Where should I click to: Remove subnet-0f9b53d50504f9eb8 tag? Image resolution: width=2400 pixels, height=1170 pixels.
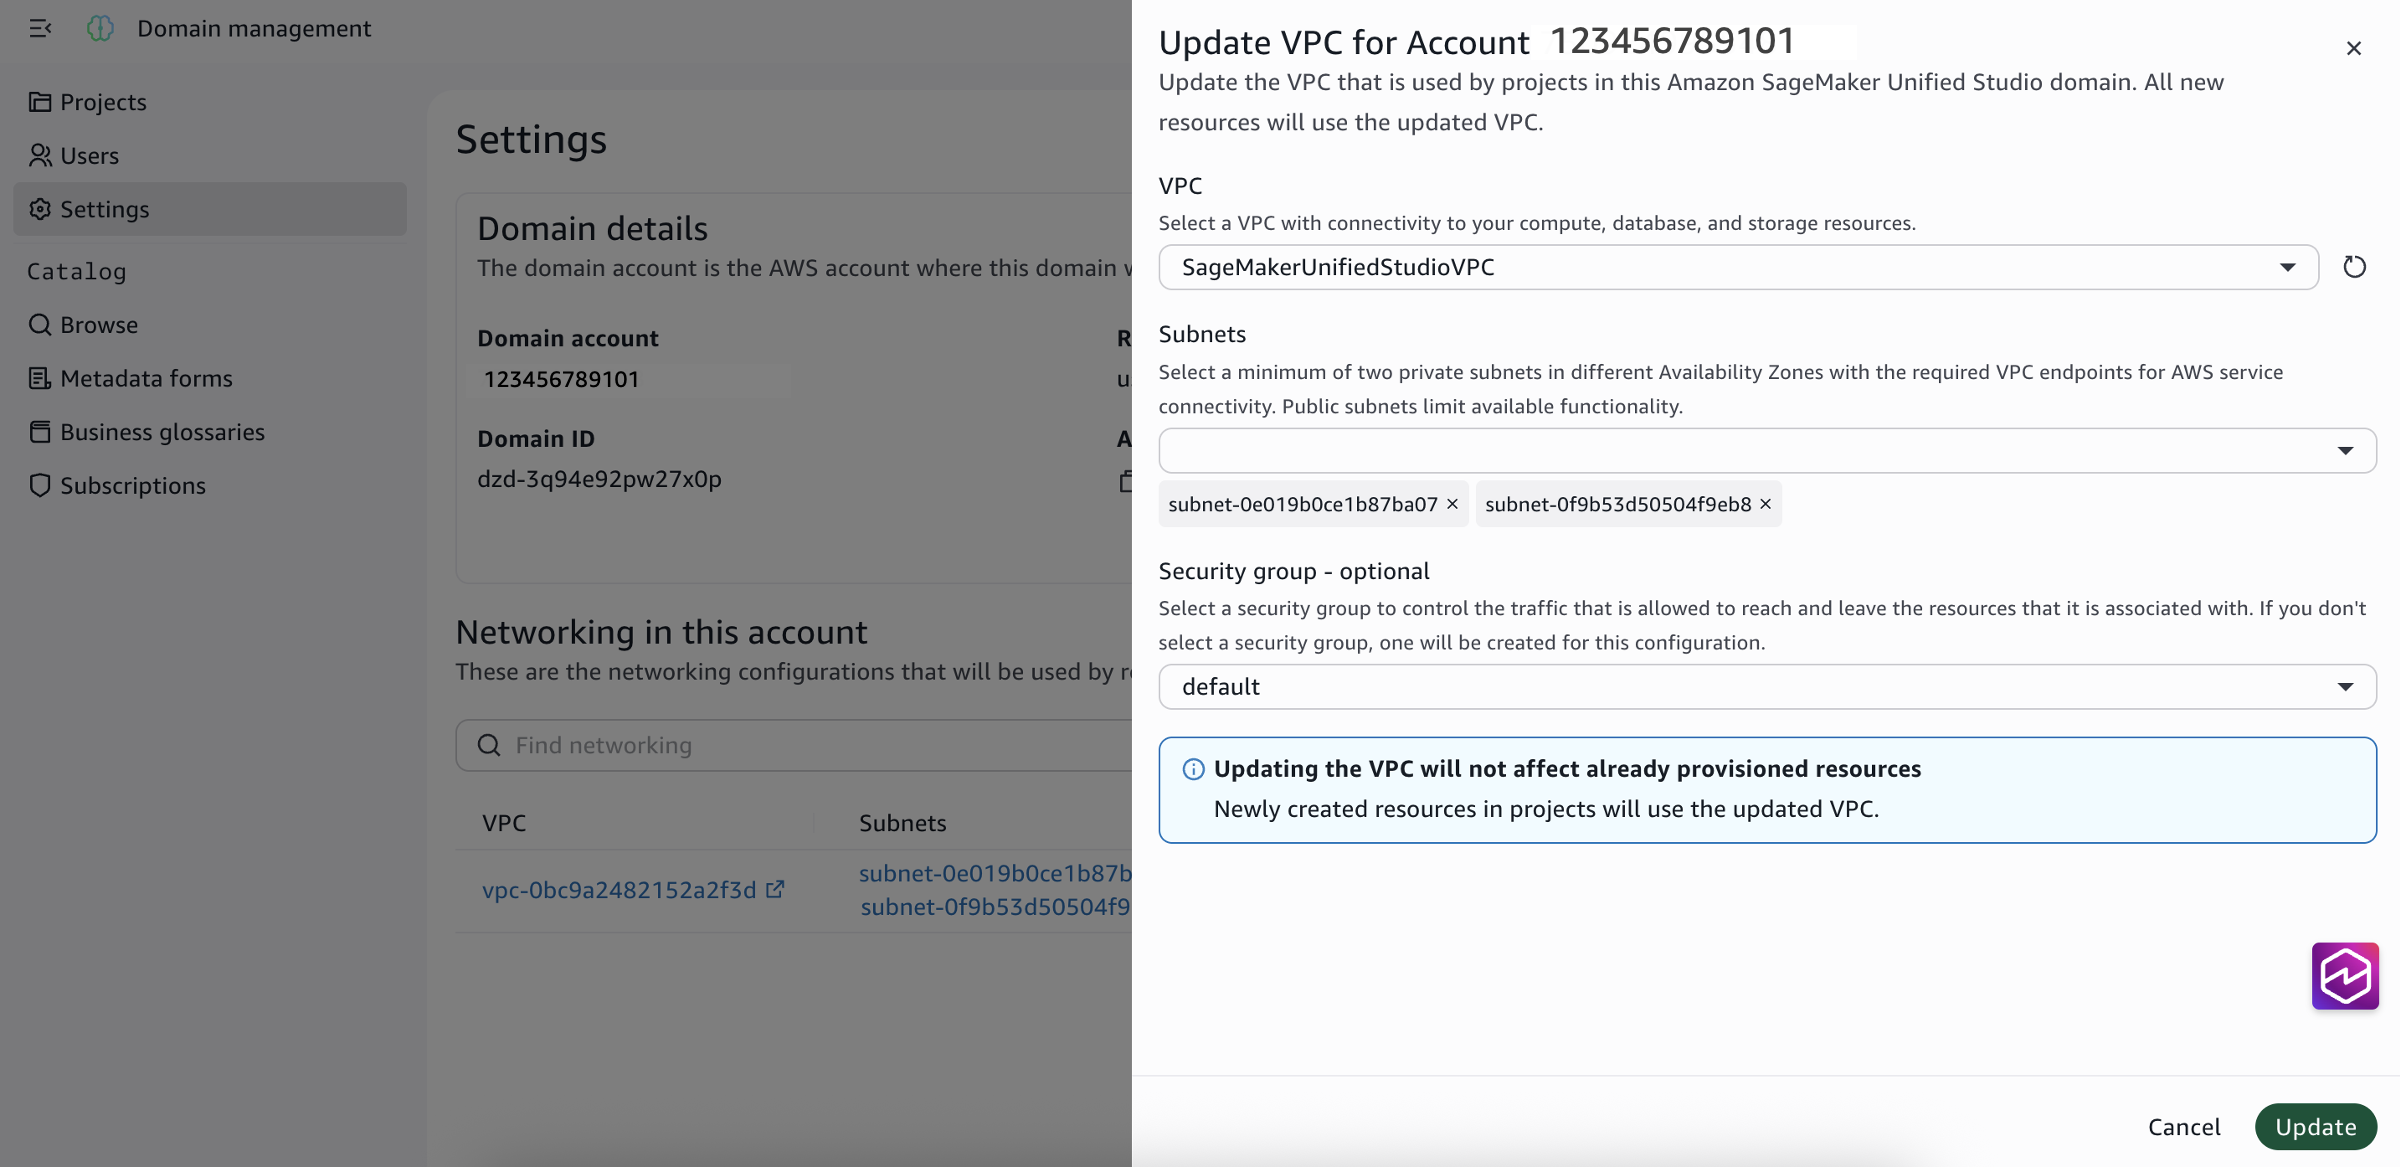(x=1765, y=504)
